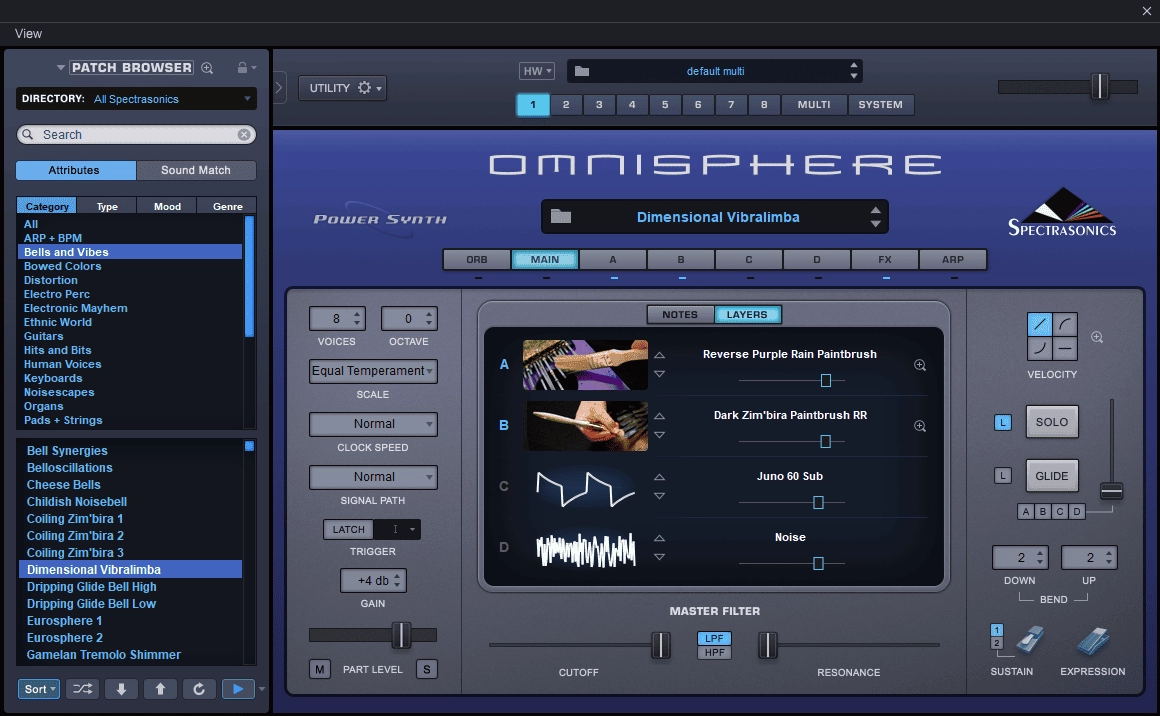Solo the part with S button

(x=427, y=669)
